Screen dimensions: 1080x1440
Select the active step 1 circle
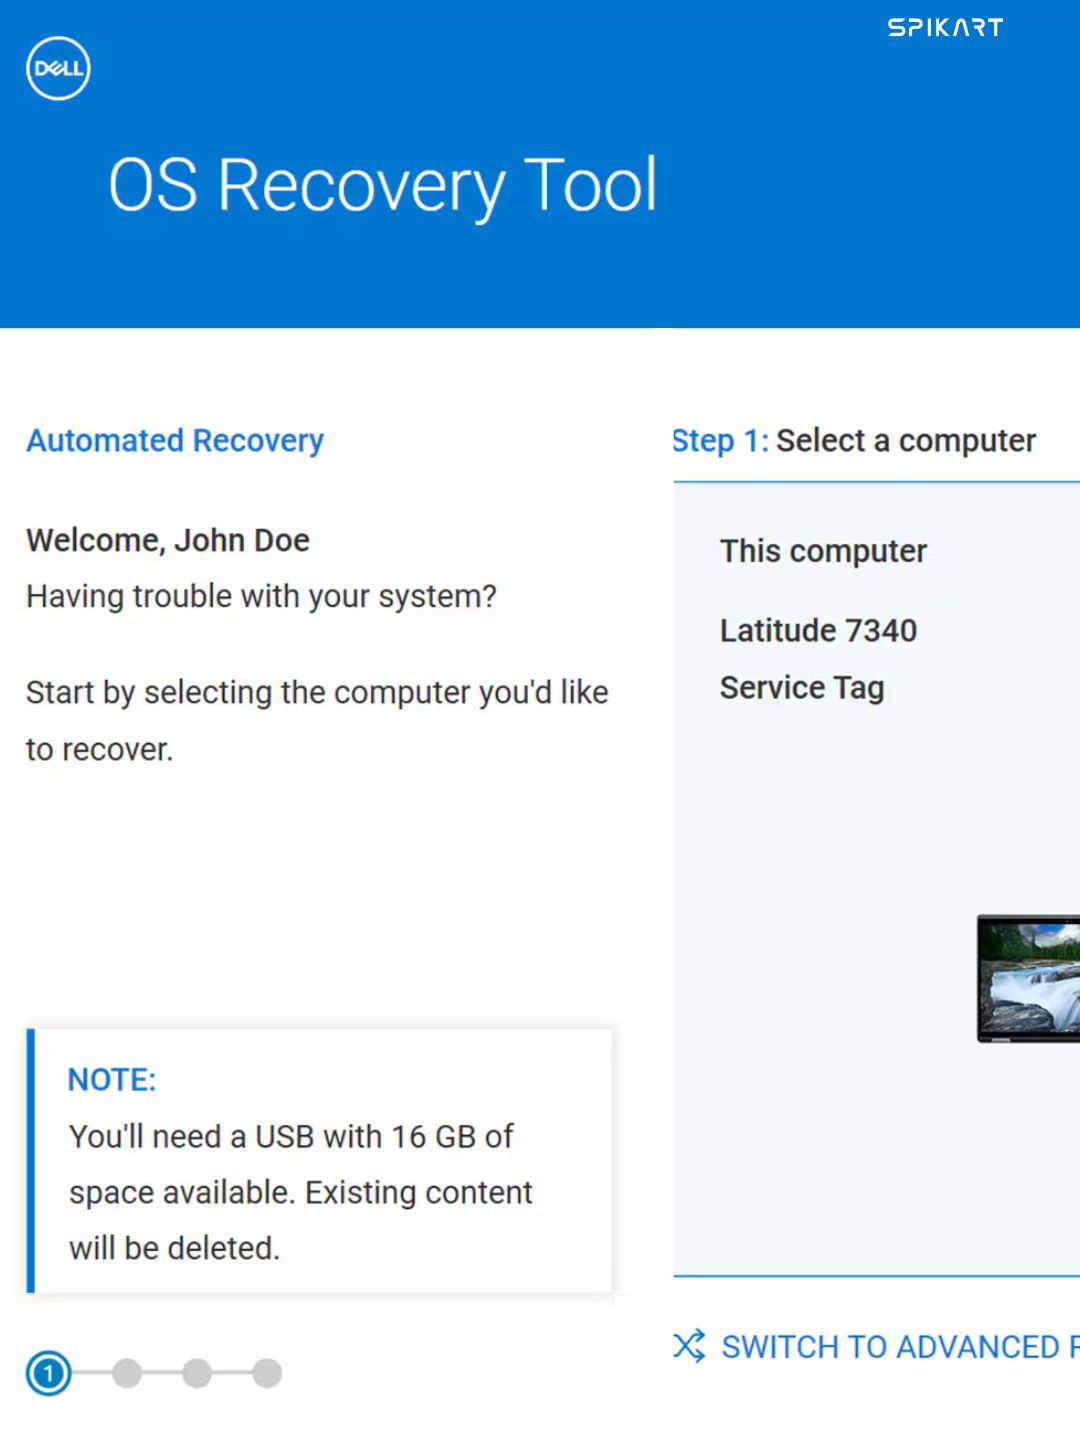pyautogui.click(x=48, y=1373)
